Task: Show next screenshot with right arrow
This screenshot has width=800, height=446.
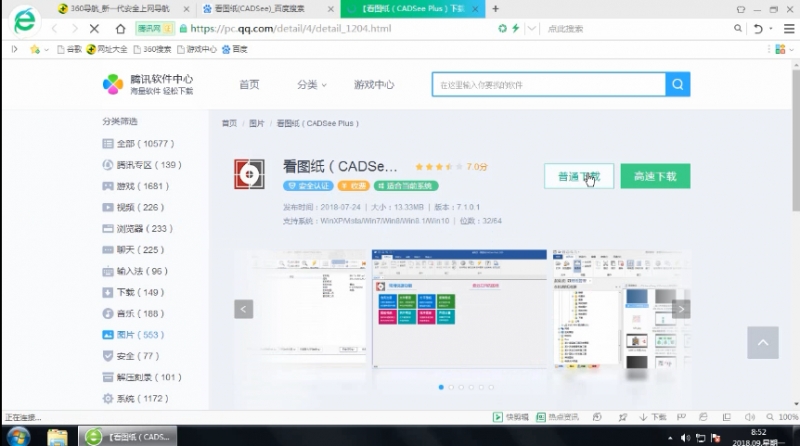Action: 681,309
